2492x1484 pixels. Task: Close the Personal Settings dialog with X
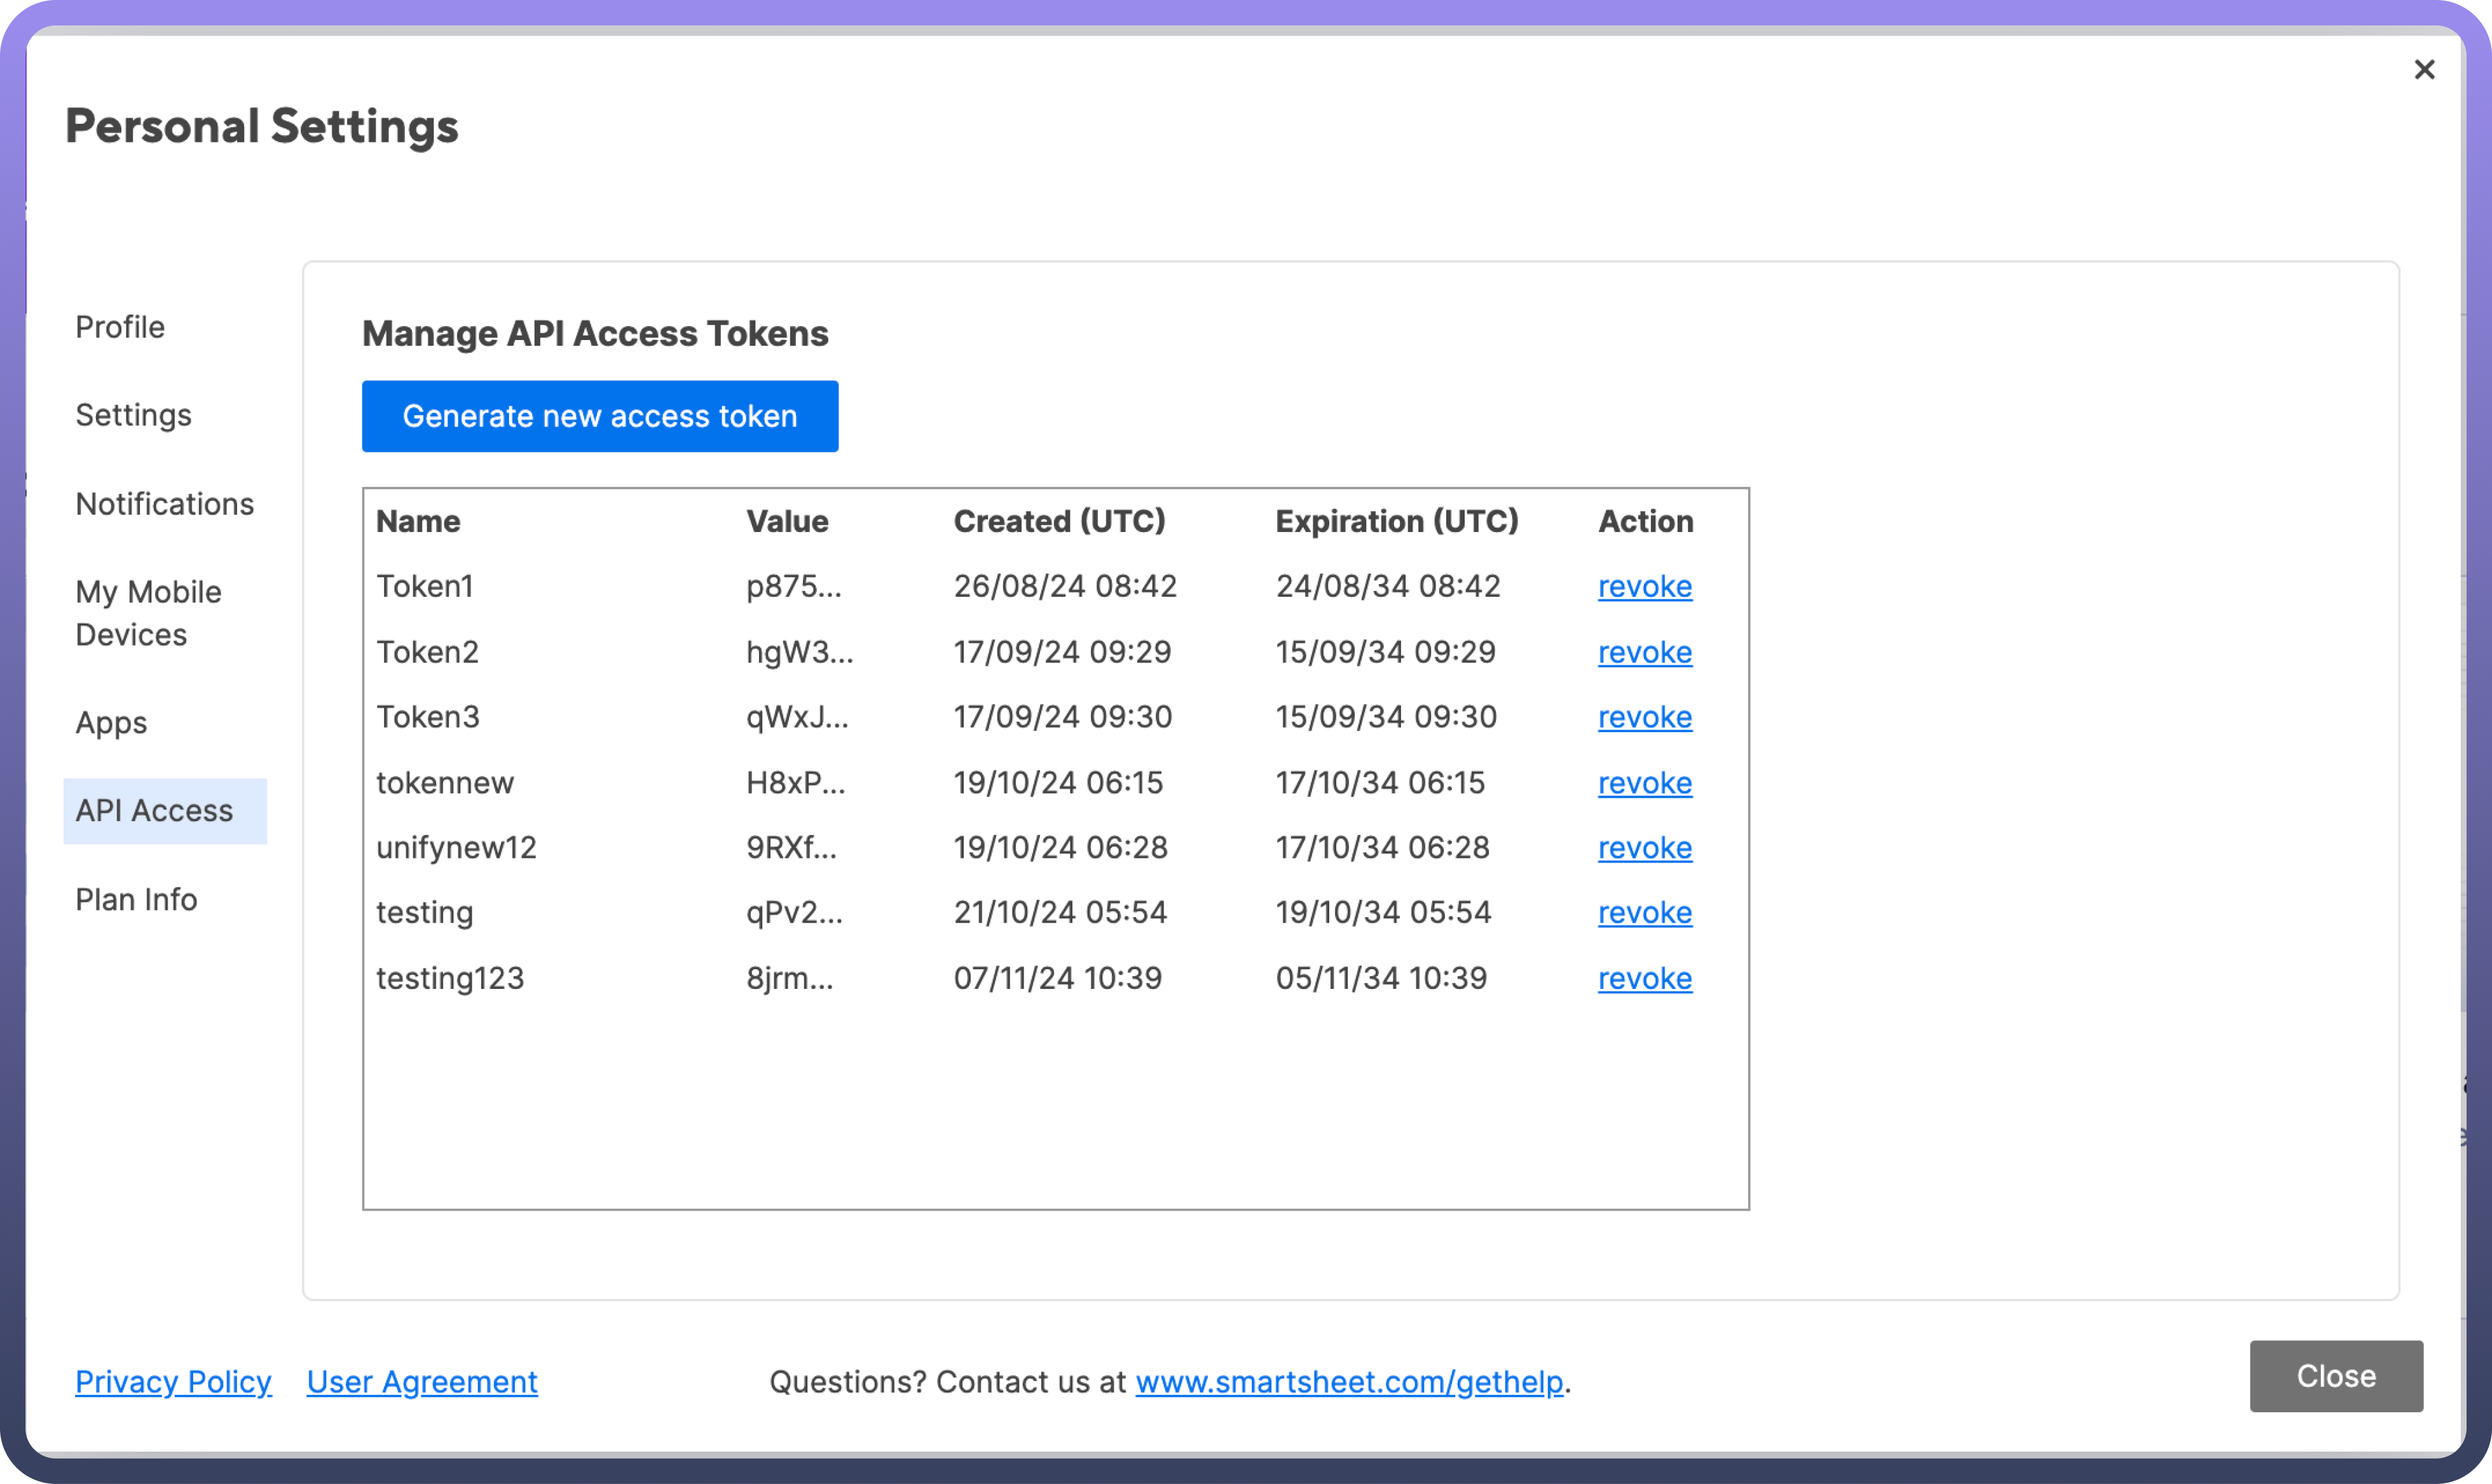click(x=2423, y=70)
